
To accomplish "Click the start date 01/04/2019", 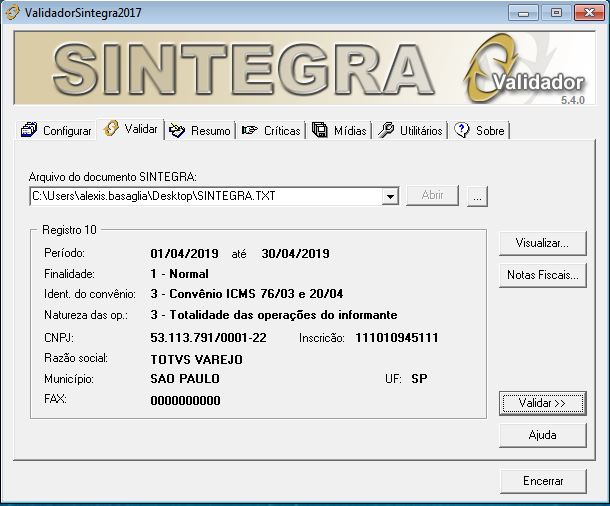I will tap(184, 254).
